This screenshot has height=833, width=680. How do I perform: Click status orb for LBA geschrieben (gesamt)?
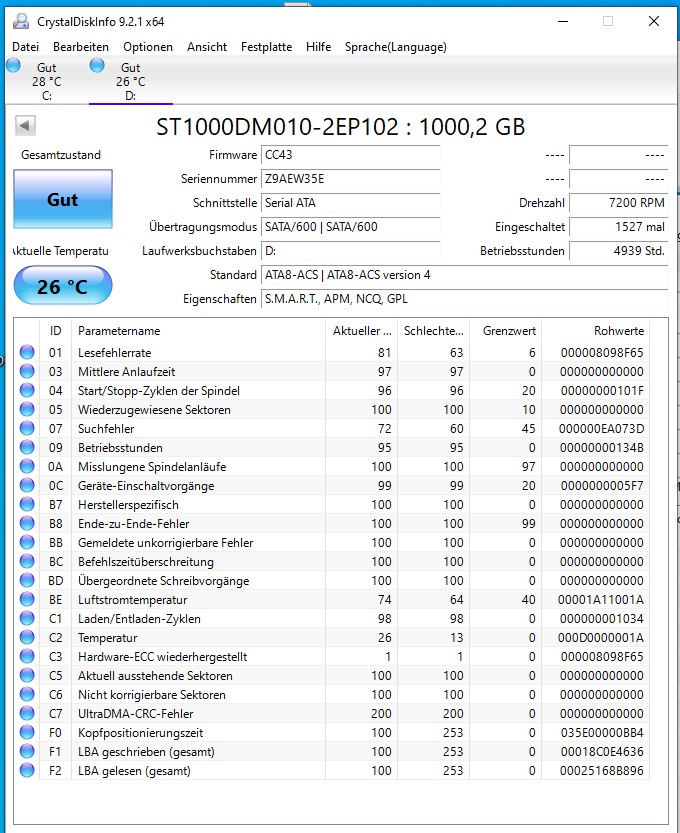pos(27,751)
